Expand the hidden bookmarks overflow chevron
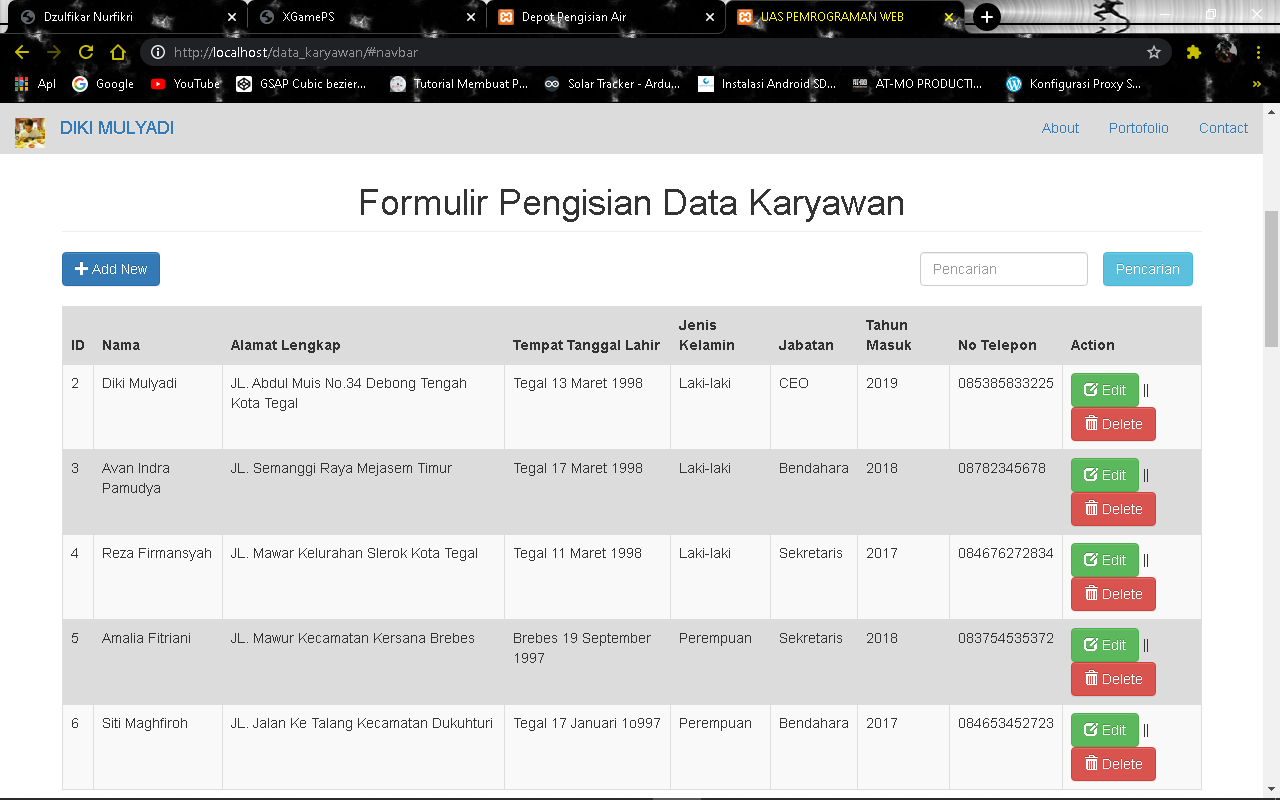1280x800 pixels. click(x=1256, y=84)
